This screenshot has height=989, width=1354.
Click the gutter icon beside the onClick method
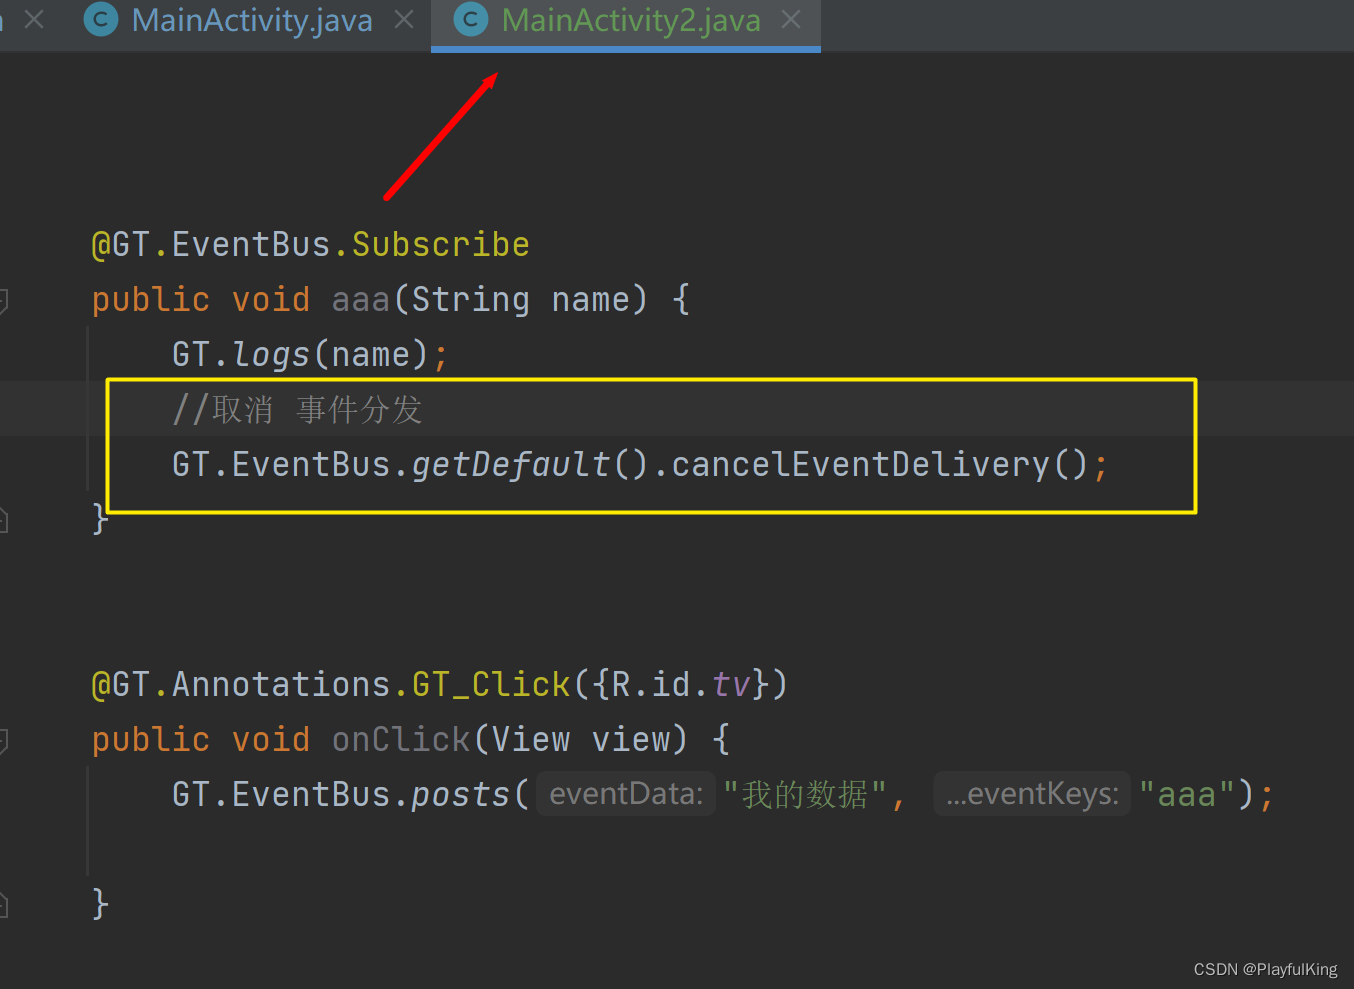[4, 740]
